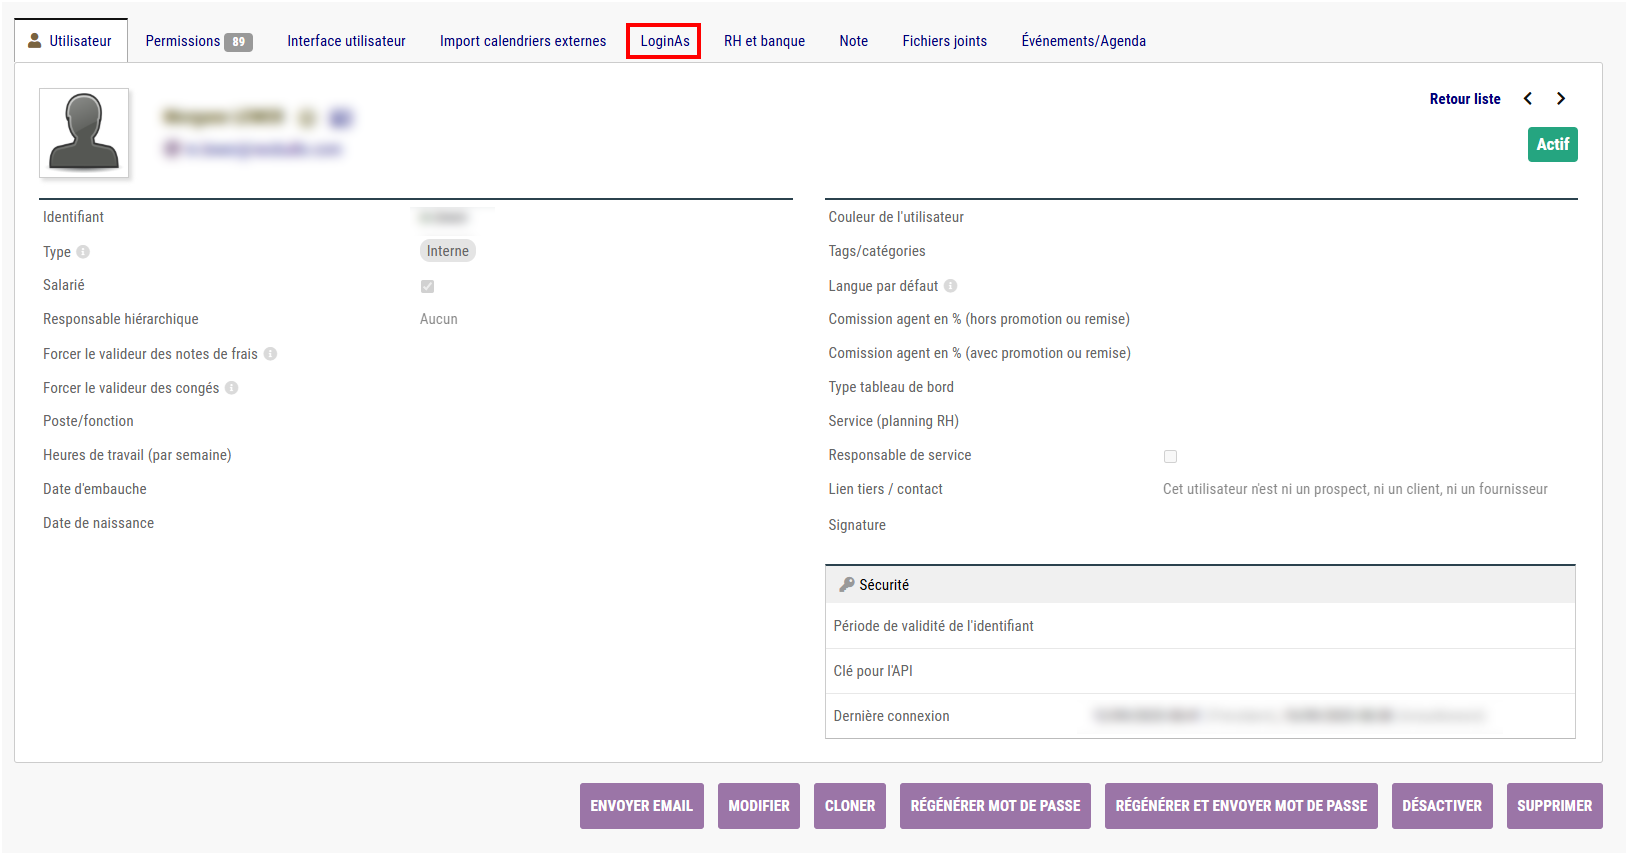1628x855 pixels.
Task: Click Comission agent en % (avec promotion) label
Action: [979, 353]
